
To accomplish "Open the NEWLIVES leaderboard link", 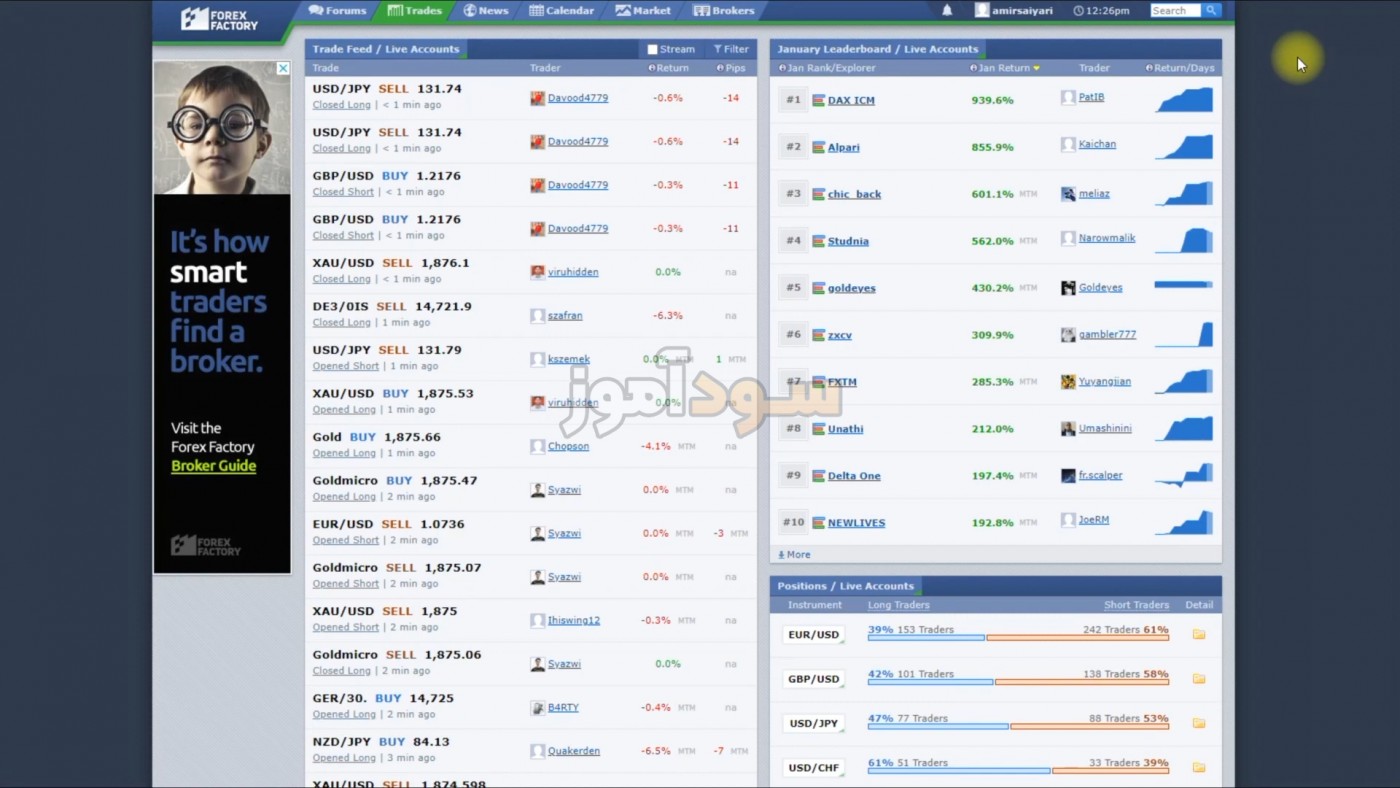I will 856,523.
